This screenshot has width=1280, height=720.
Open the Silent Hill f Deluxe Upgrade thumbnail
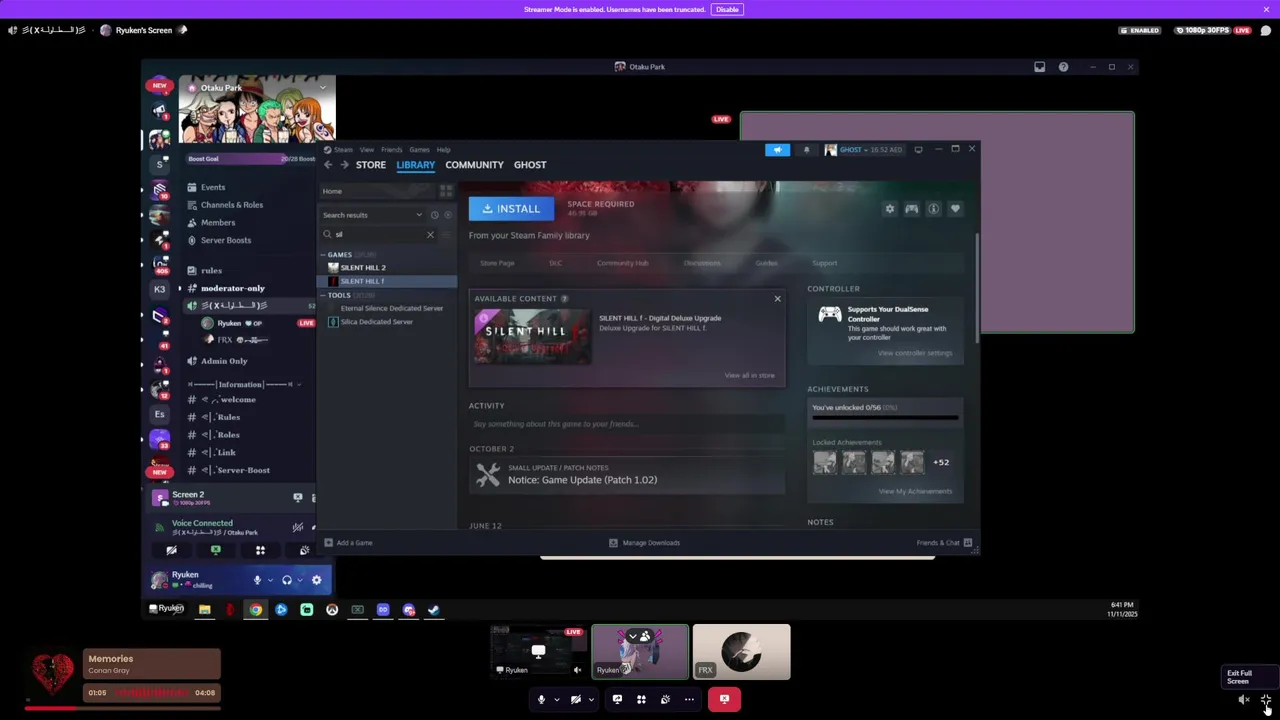coord(532,337)
